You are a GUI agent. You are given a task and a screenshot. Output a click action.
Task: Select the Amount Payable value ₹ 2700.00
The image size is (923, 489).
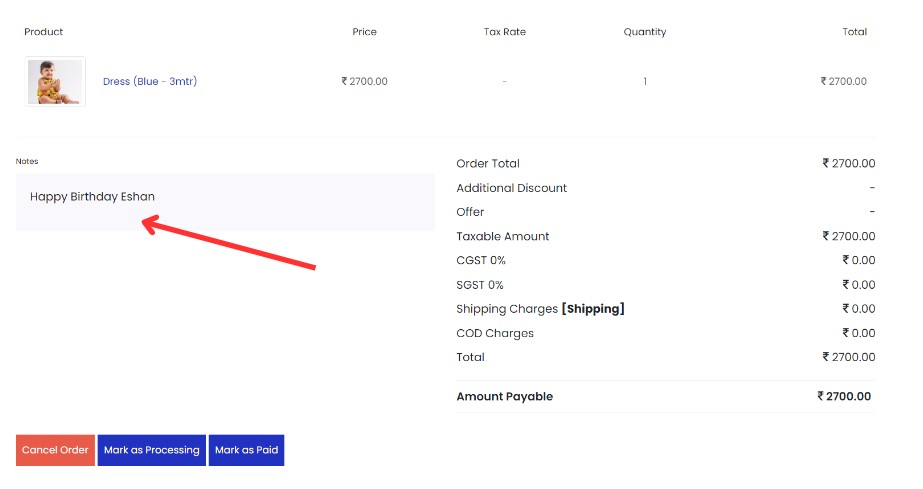pyautogui.click(x=844, y=396)
